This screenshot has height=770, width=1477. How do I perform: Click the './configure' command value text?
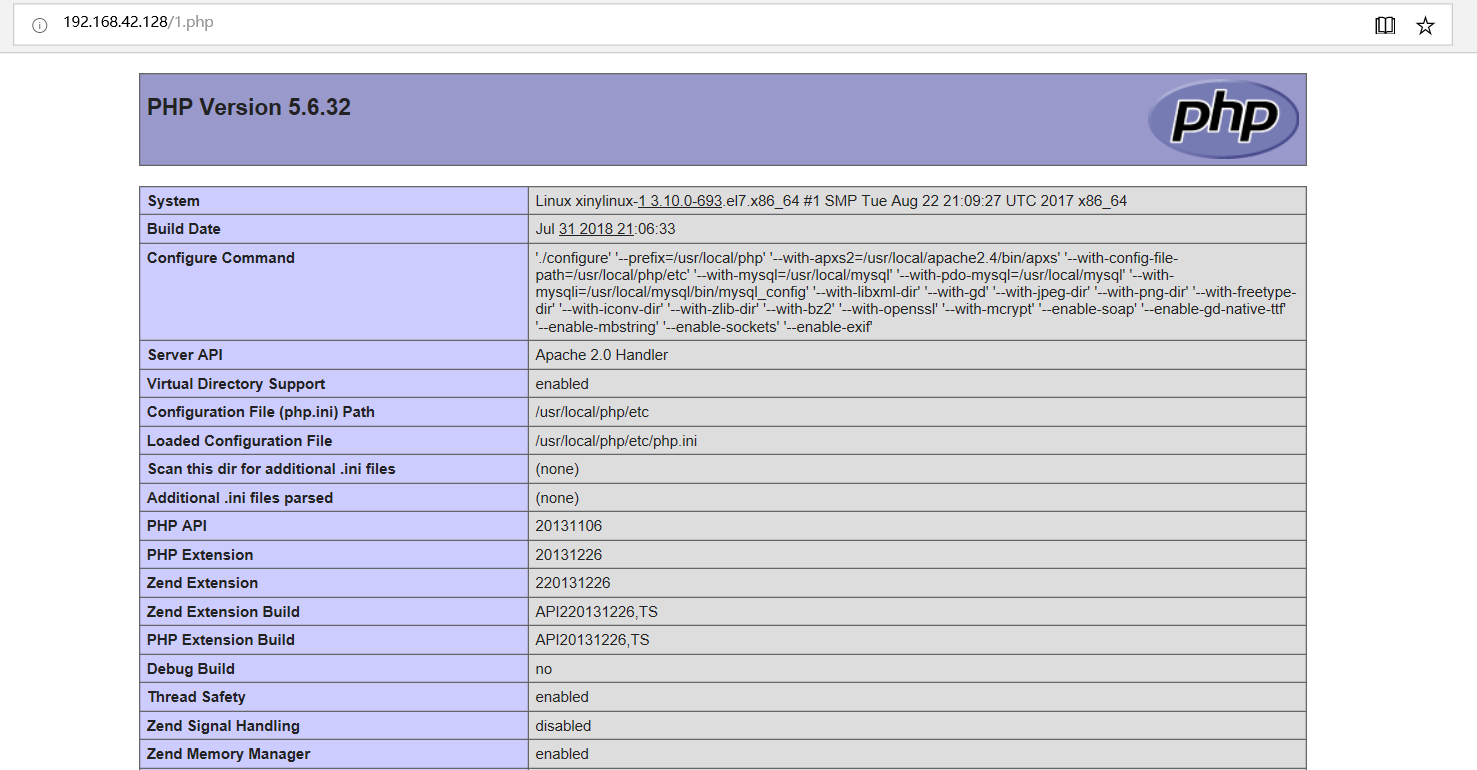point(915,292)
